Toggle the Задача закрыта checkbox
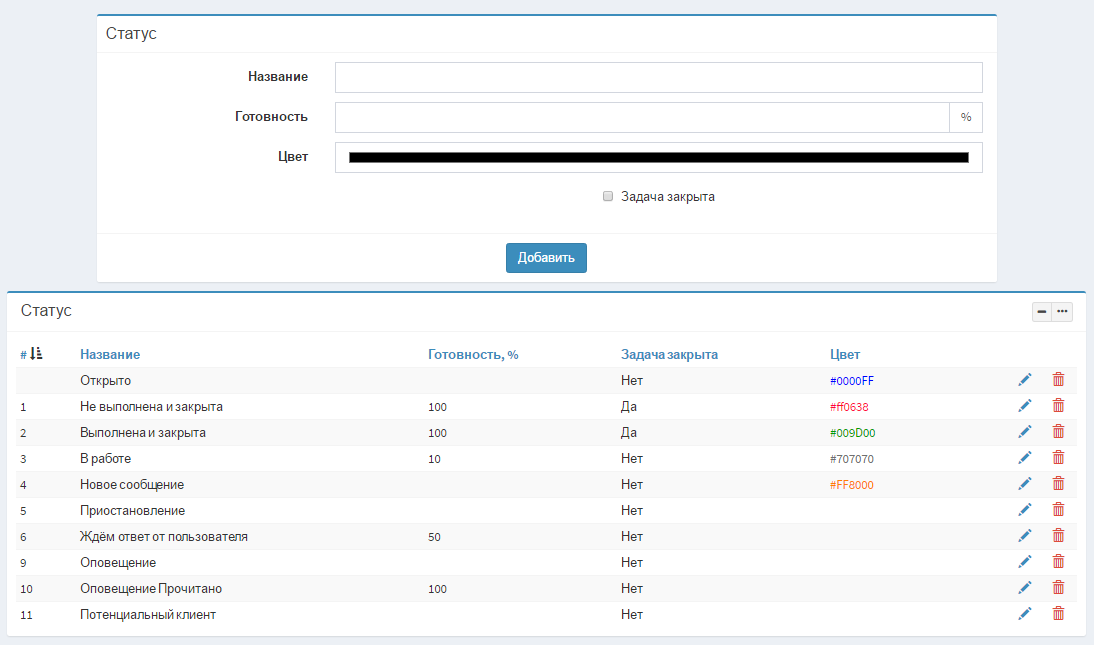 (x=608, y=196)
